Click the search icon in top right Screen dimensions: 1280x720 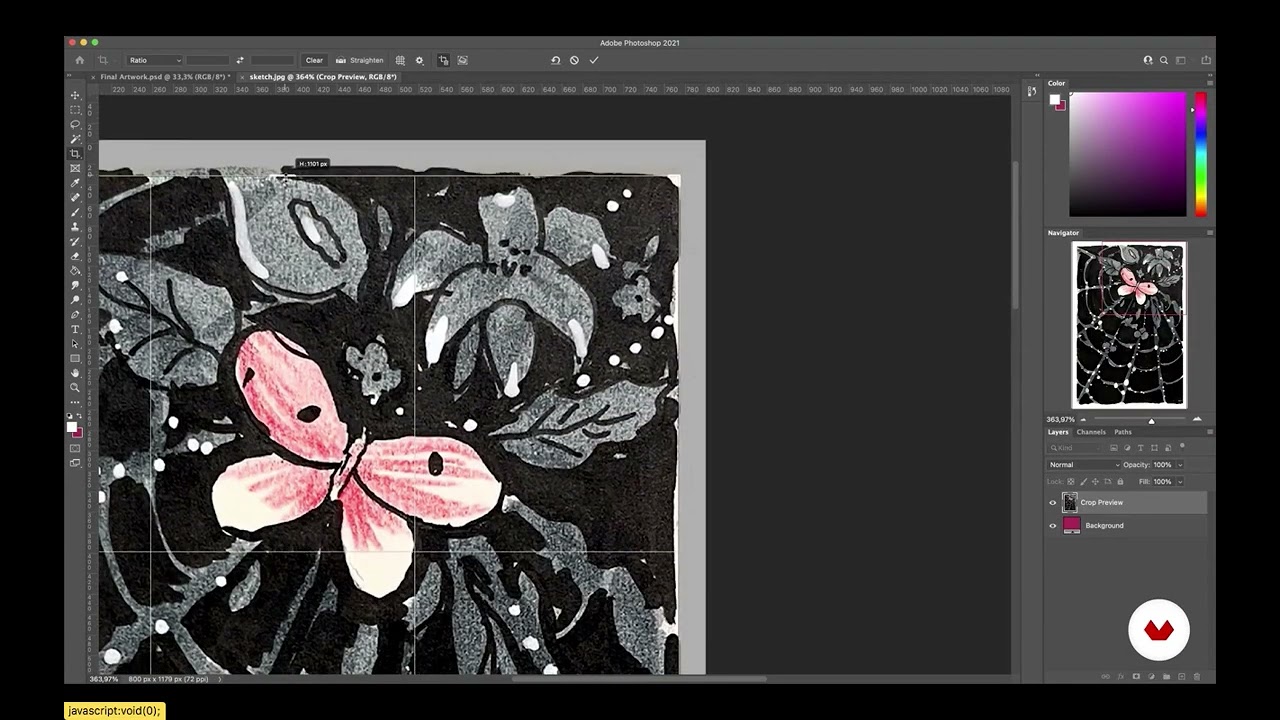coord(1163,60)
